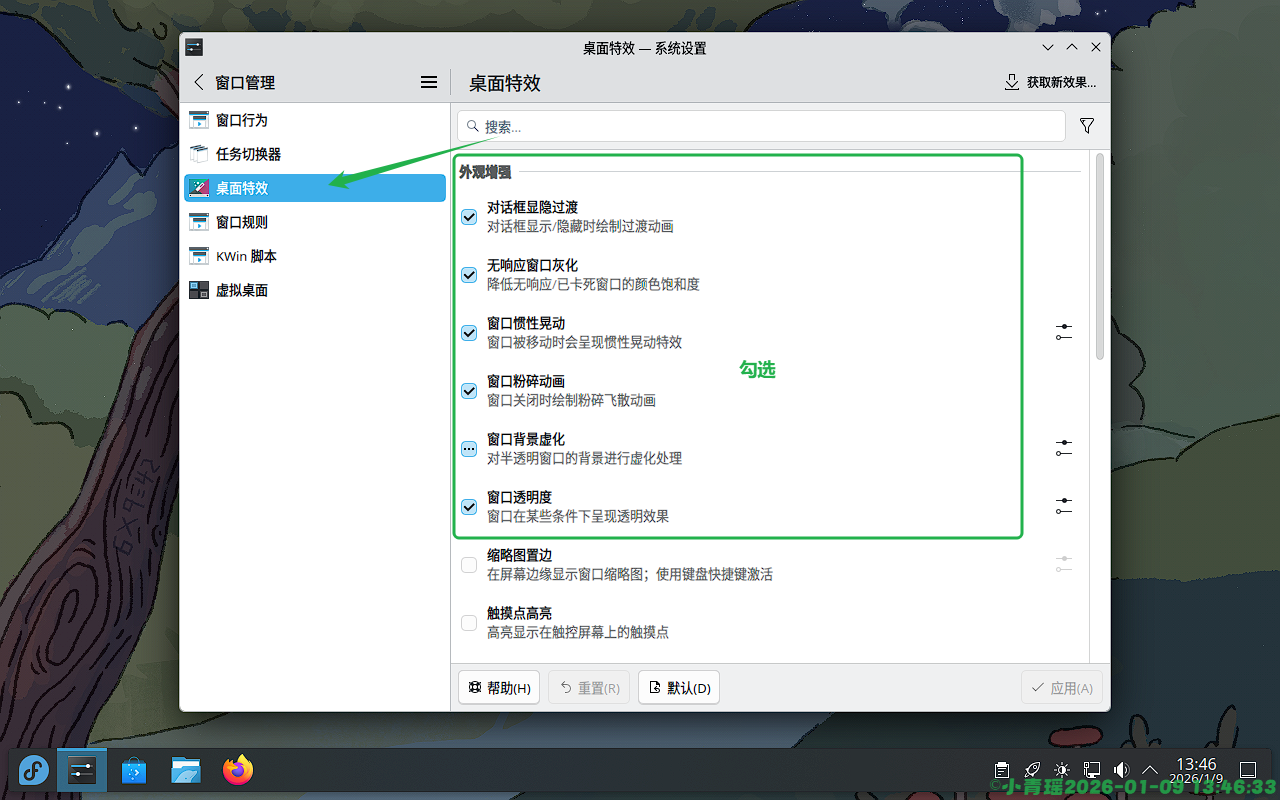
Task: Open configuration for 窗口背景虚化 effect
Action: pyautogui.click(x=1063, y=448)
